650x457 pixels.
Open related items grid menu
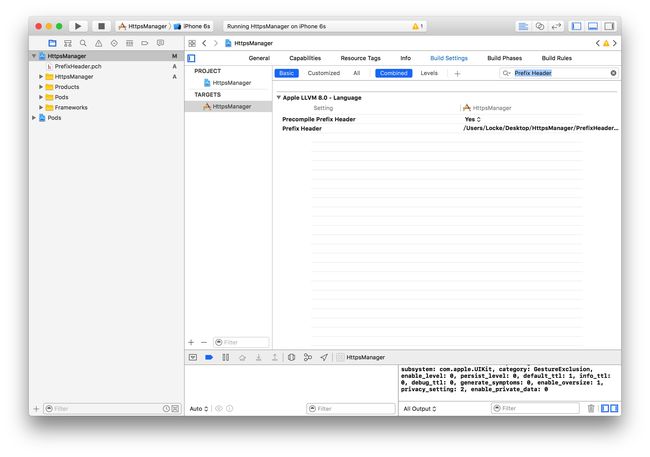click(x=192, y=43)
